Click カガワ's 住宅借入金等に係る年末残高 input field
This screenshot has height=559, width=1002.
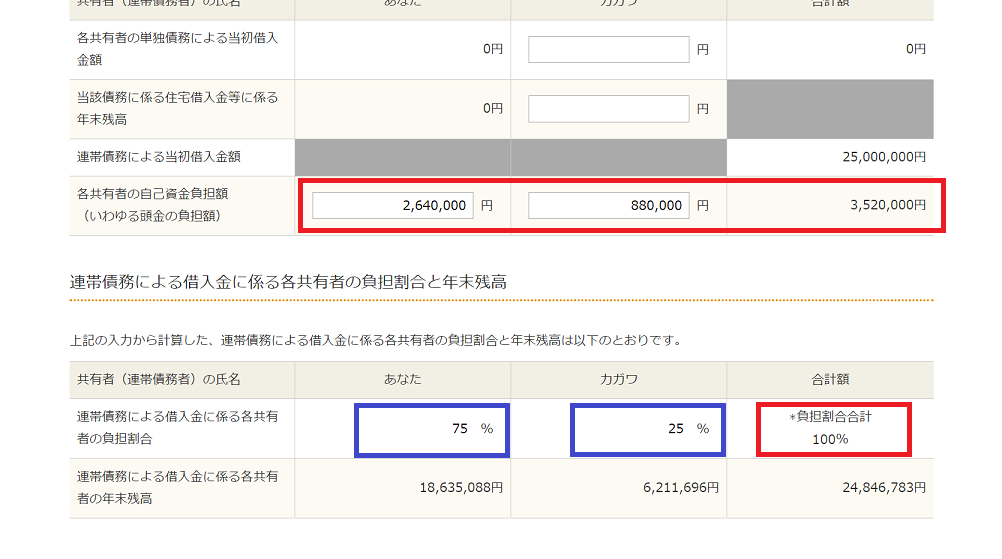[608, 109]
